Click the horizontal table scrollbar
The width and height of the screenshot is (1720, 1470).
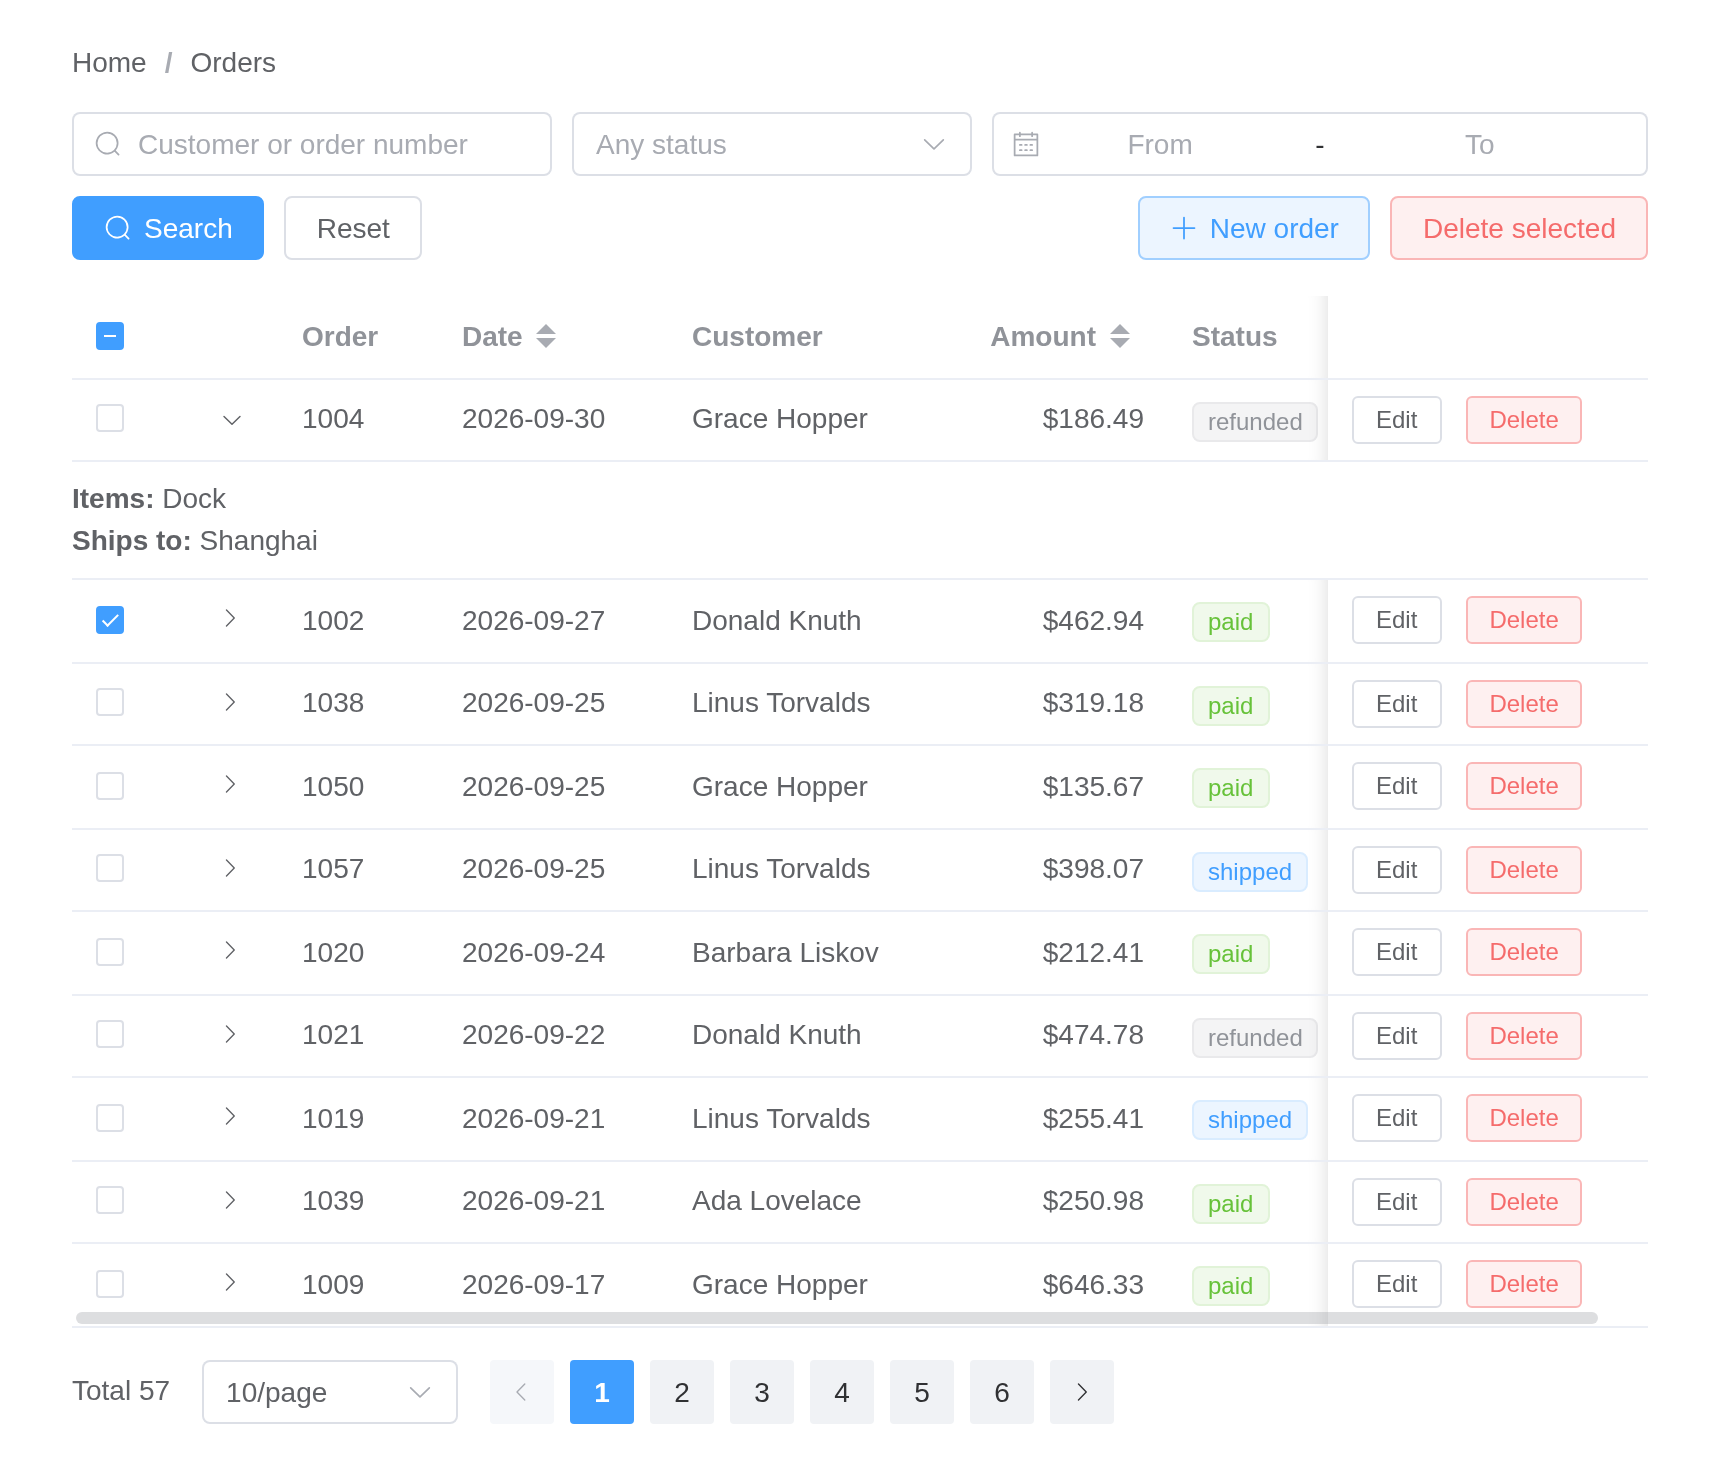coord(836,1318)
